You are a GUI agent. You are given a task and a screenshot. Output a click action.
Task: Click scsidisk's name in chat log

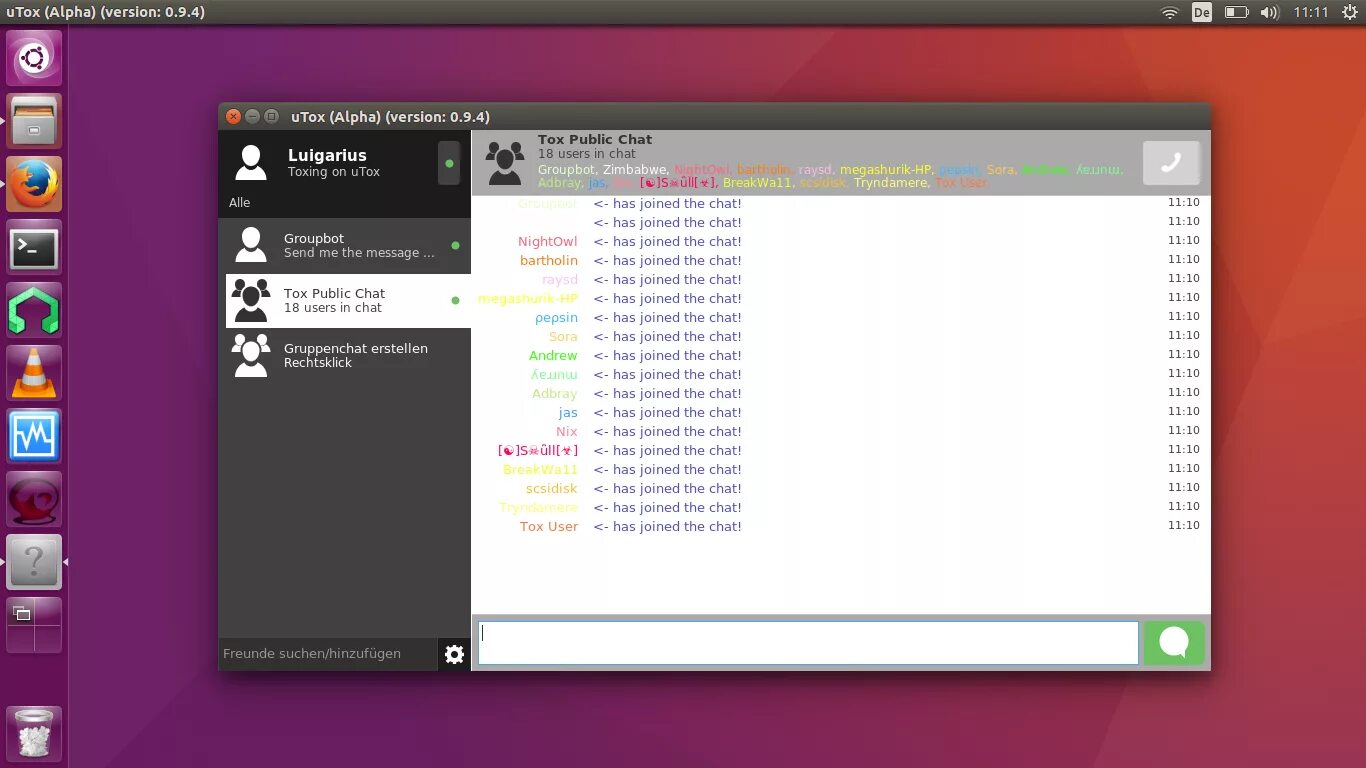point(552,489)
